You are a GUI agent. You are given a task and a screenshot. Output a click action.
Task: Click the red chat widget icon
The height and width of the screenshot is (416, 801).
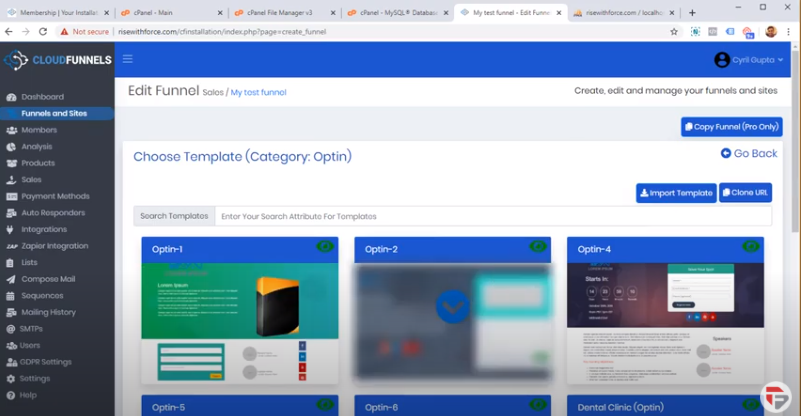coord(775,395)
